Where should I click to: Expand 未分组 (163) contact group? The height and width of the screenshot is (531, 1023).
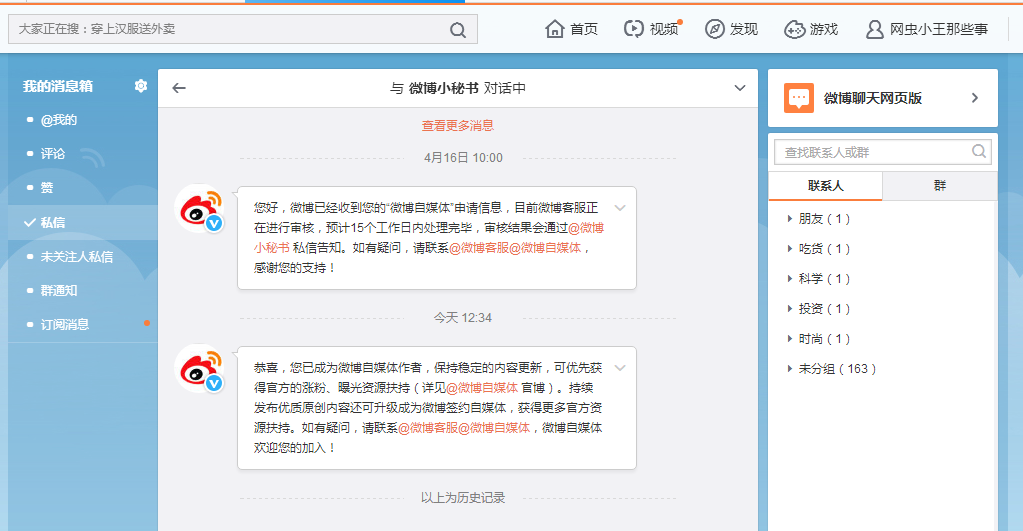(x=832, y=369)
